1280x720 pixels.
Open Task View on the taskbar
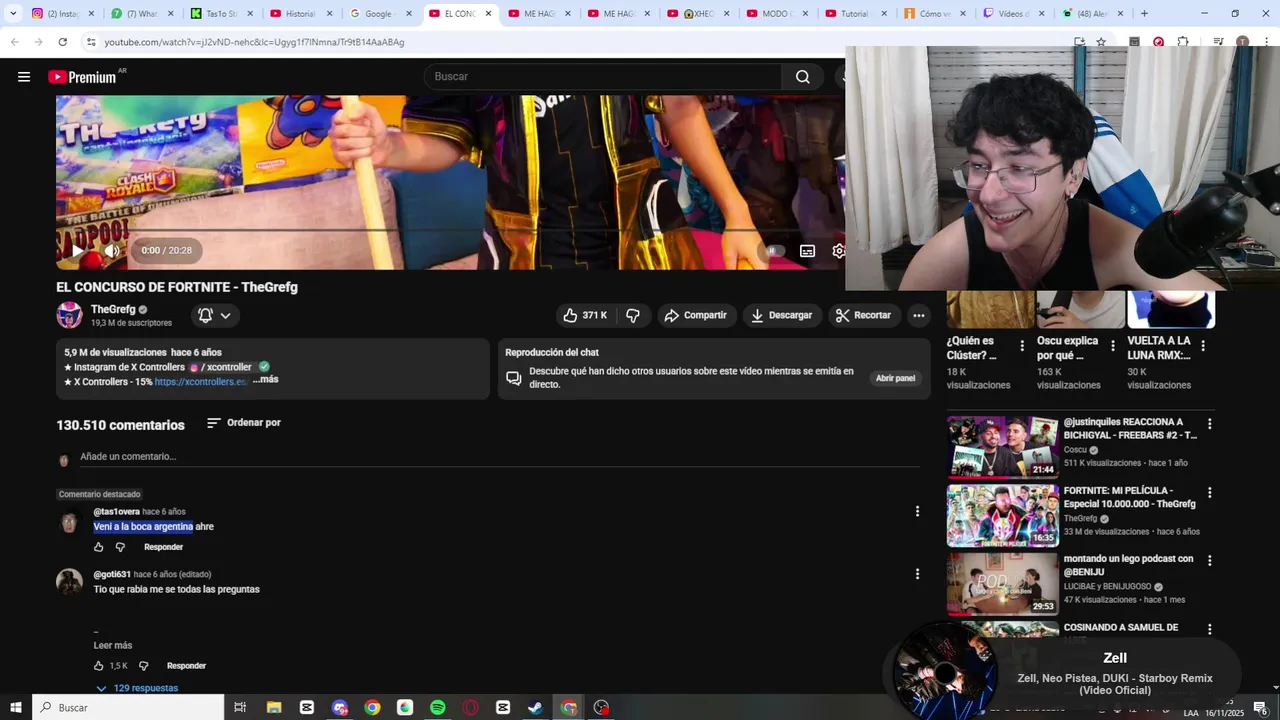coord(240,707)
